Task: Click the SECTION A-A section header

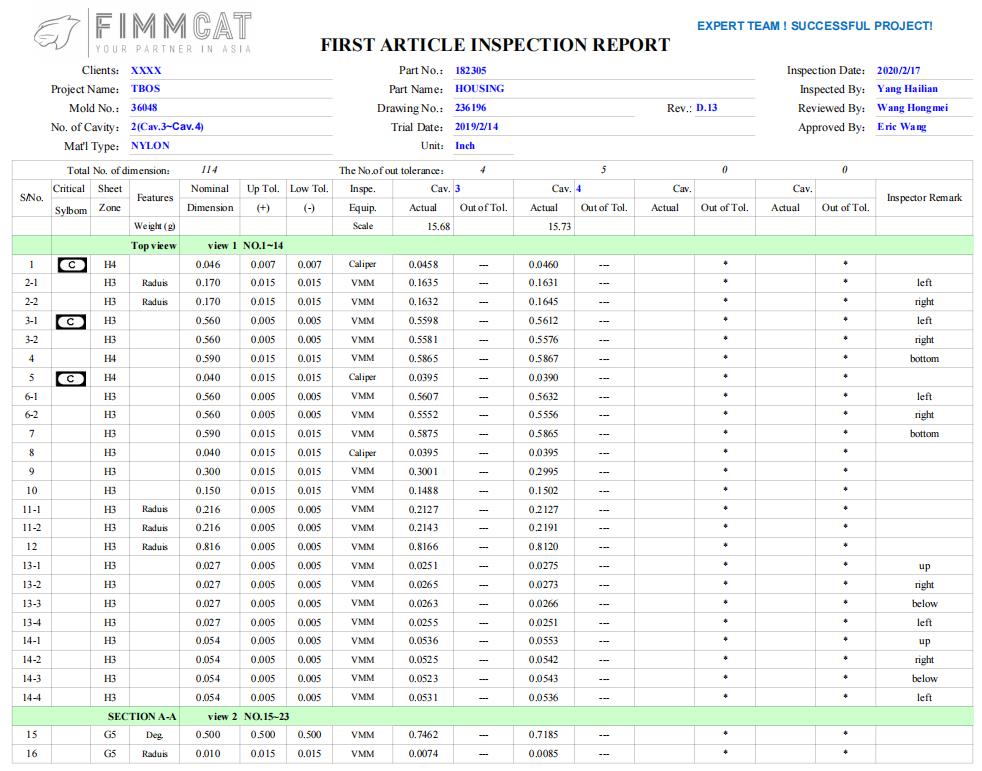Action: [x=142, y=717]
